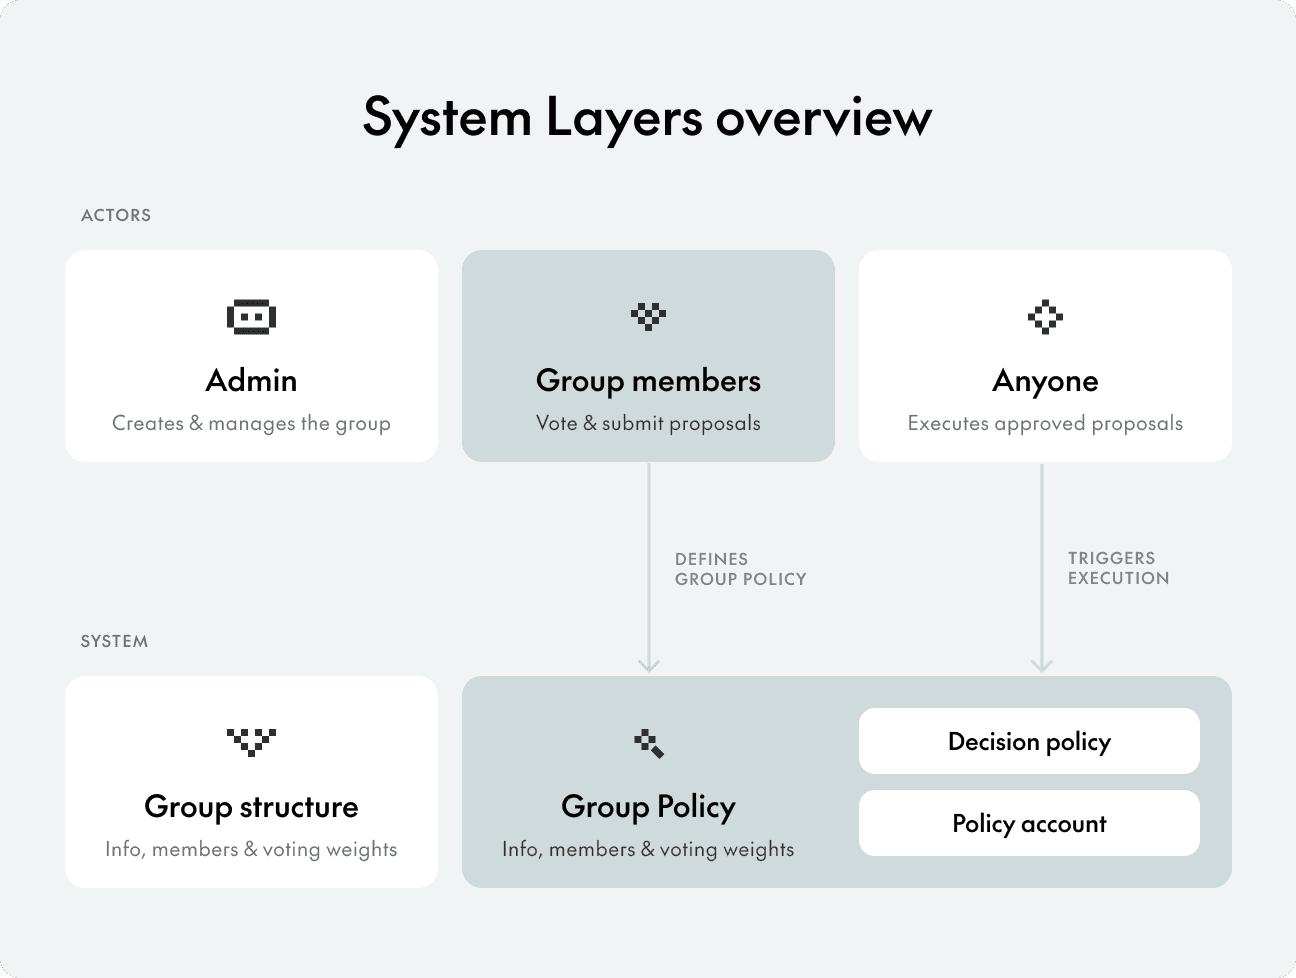
Task: Click the icon above the Admin label
Action: pyautogui.click(x=251, y=315)
